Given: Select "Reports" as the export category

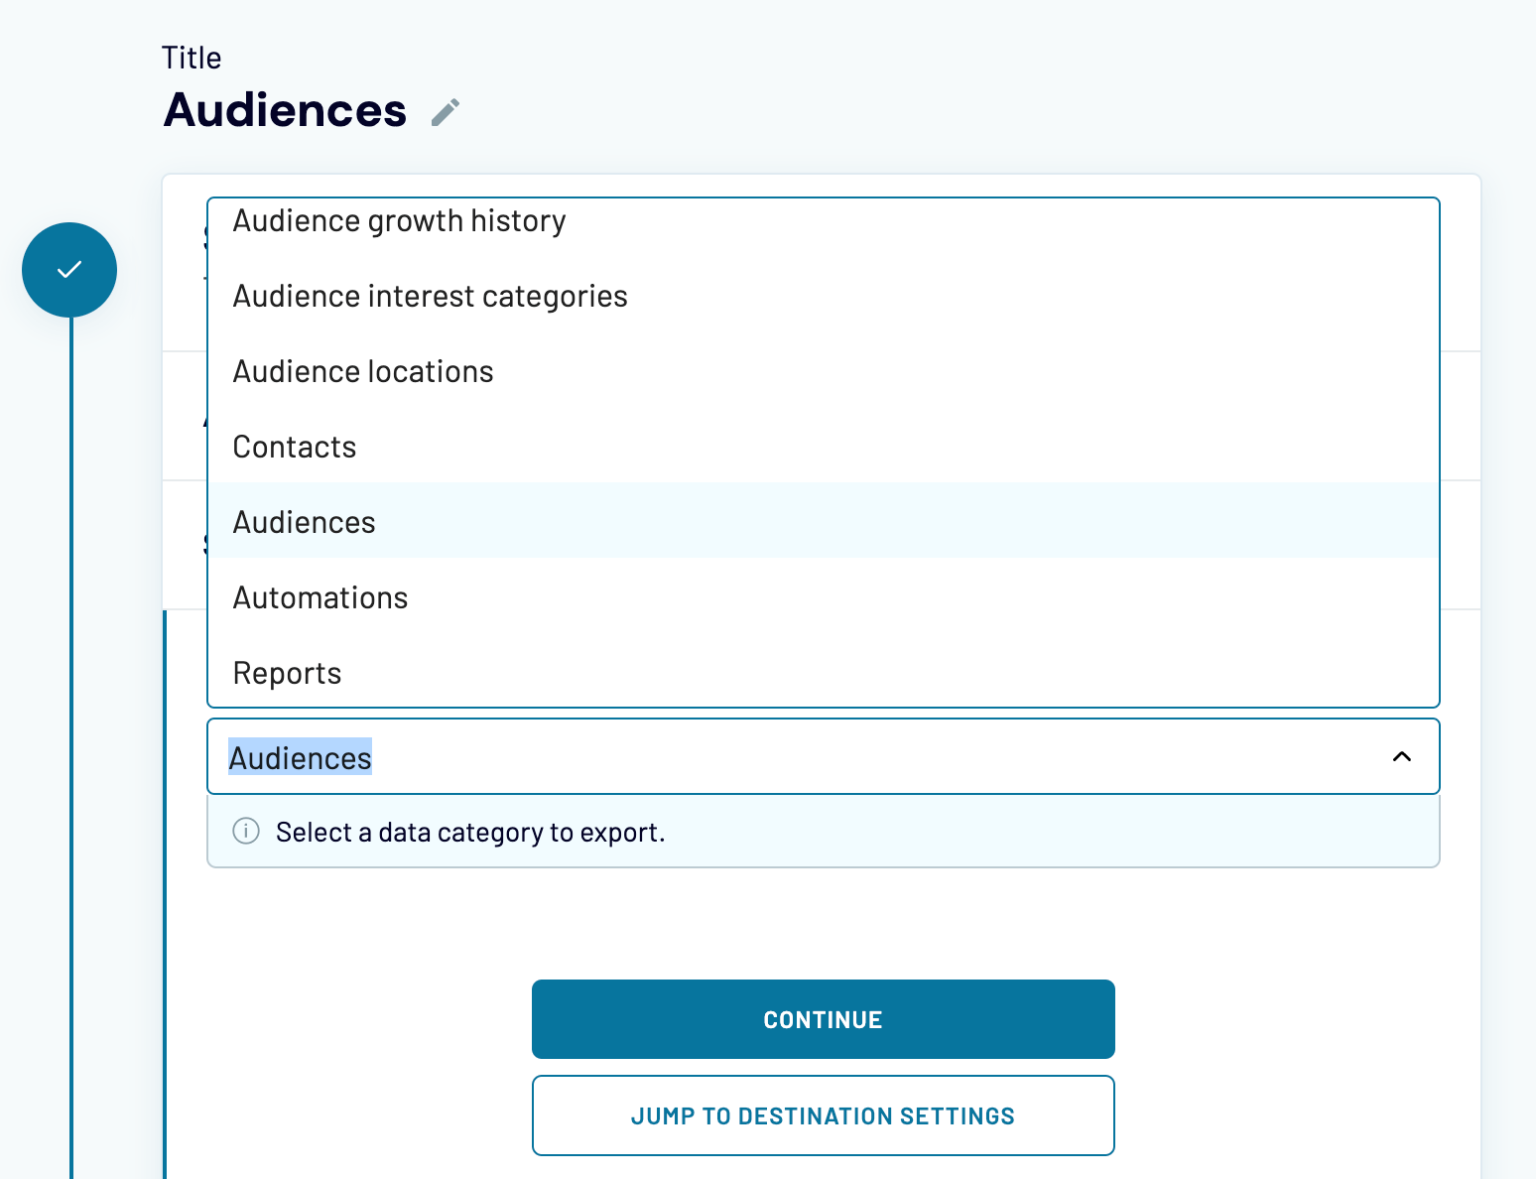Looking at the screenshot, I should 287,673.
